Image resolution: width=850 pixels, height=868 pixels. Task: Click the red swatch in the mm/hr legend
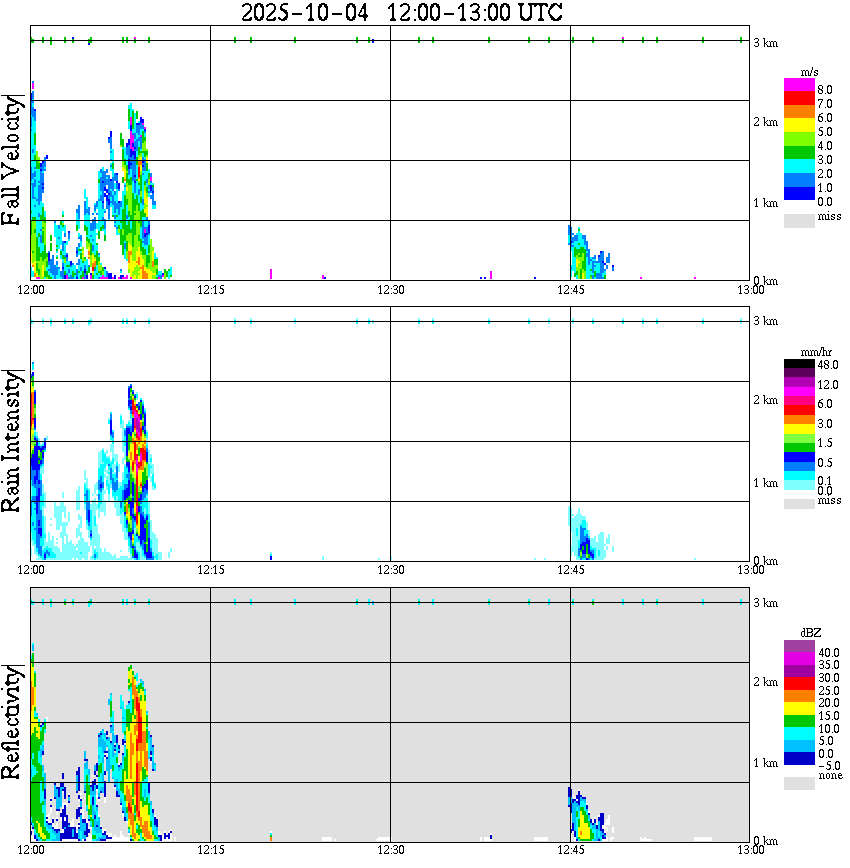click(799, 410)
